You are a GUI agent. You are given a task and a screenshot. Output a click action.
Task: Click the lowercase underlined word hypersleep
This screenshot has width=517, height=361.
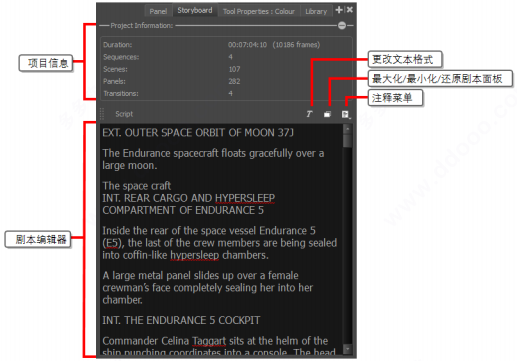point(195,255)
